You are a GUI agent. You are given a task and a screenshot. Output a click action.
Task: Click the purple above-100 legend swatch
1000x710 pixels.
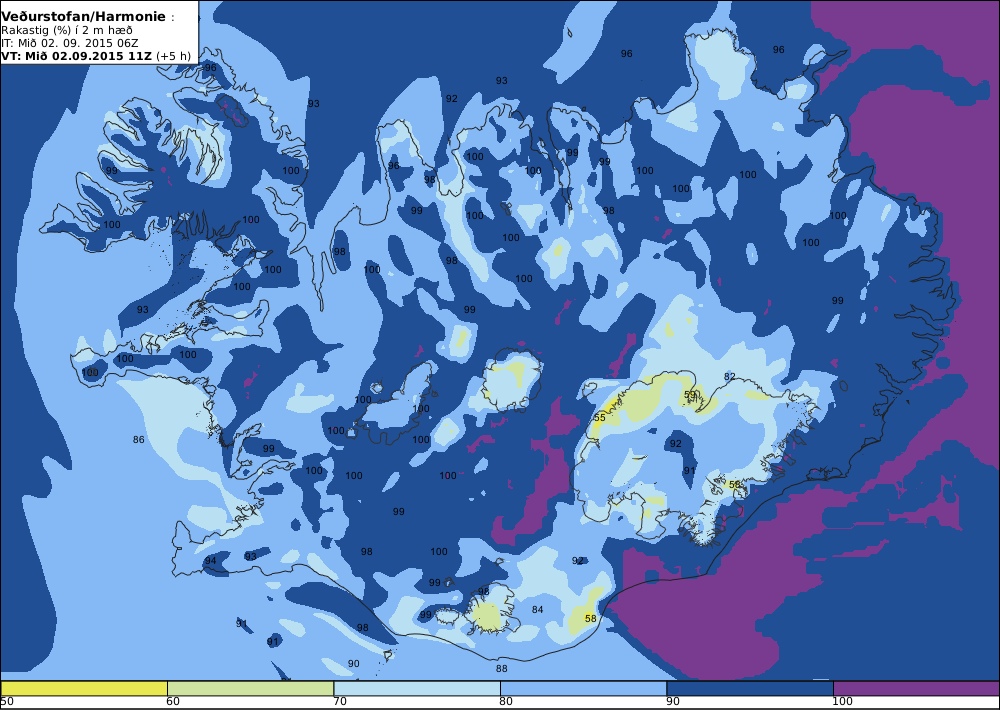coord(916,688)
